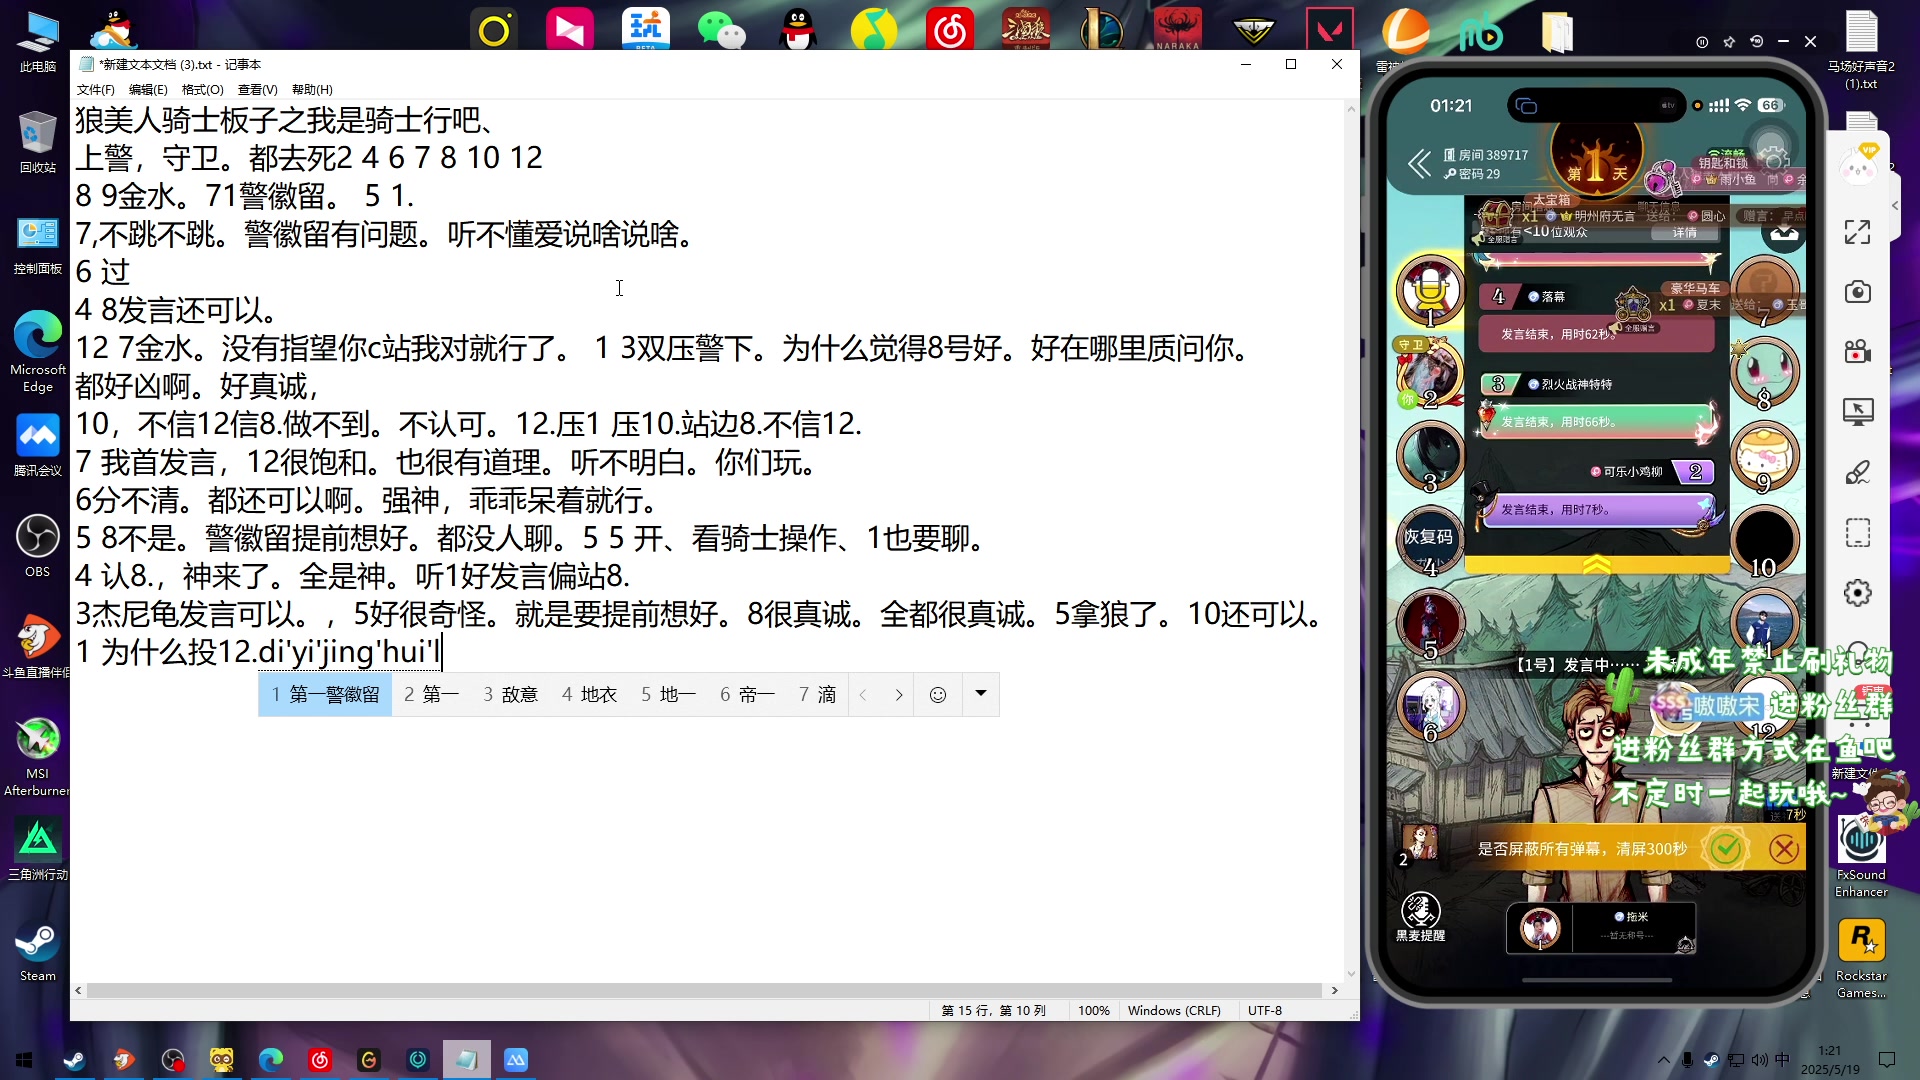
Task: Tap the 黑麦提醒 microphone button
Action: coord(1420,916)
